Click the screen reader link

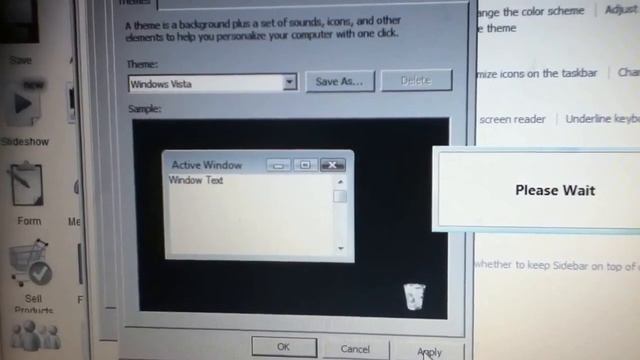coord(512,119)
